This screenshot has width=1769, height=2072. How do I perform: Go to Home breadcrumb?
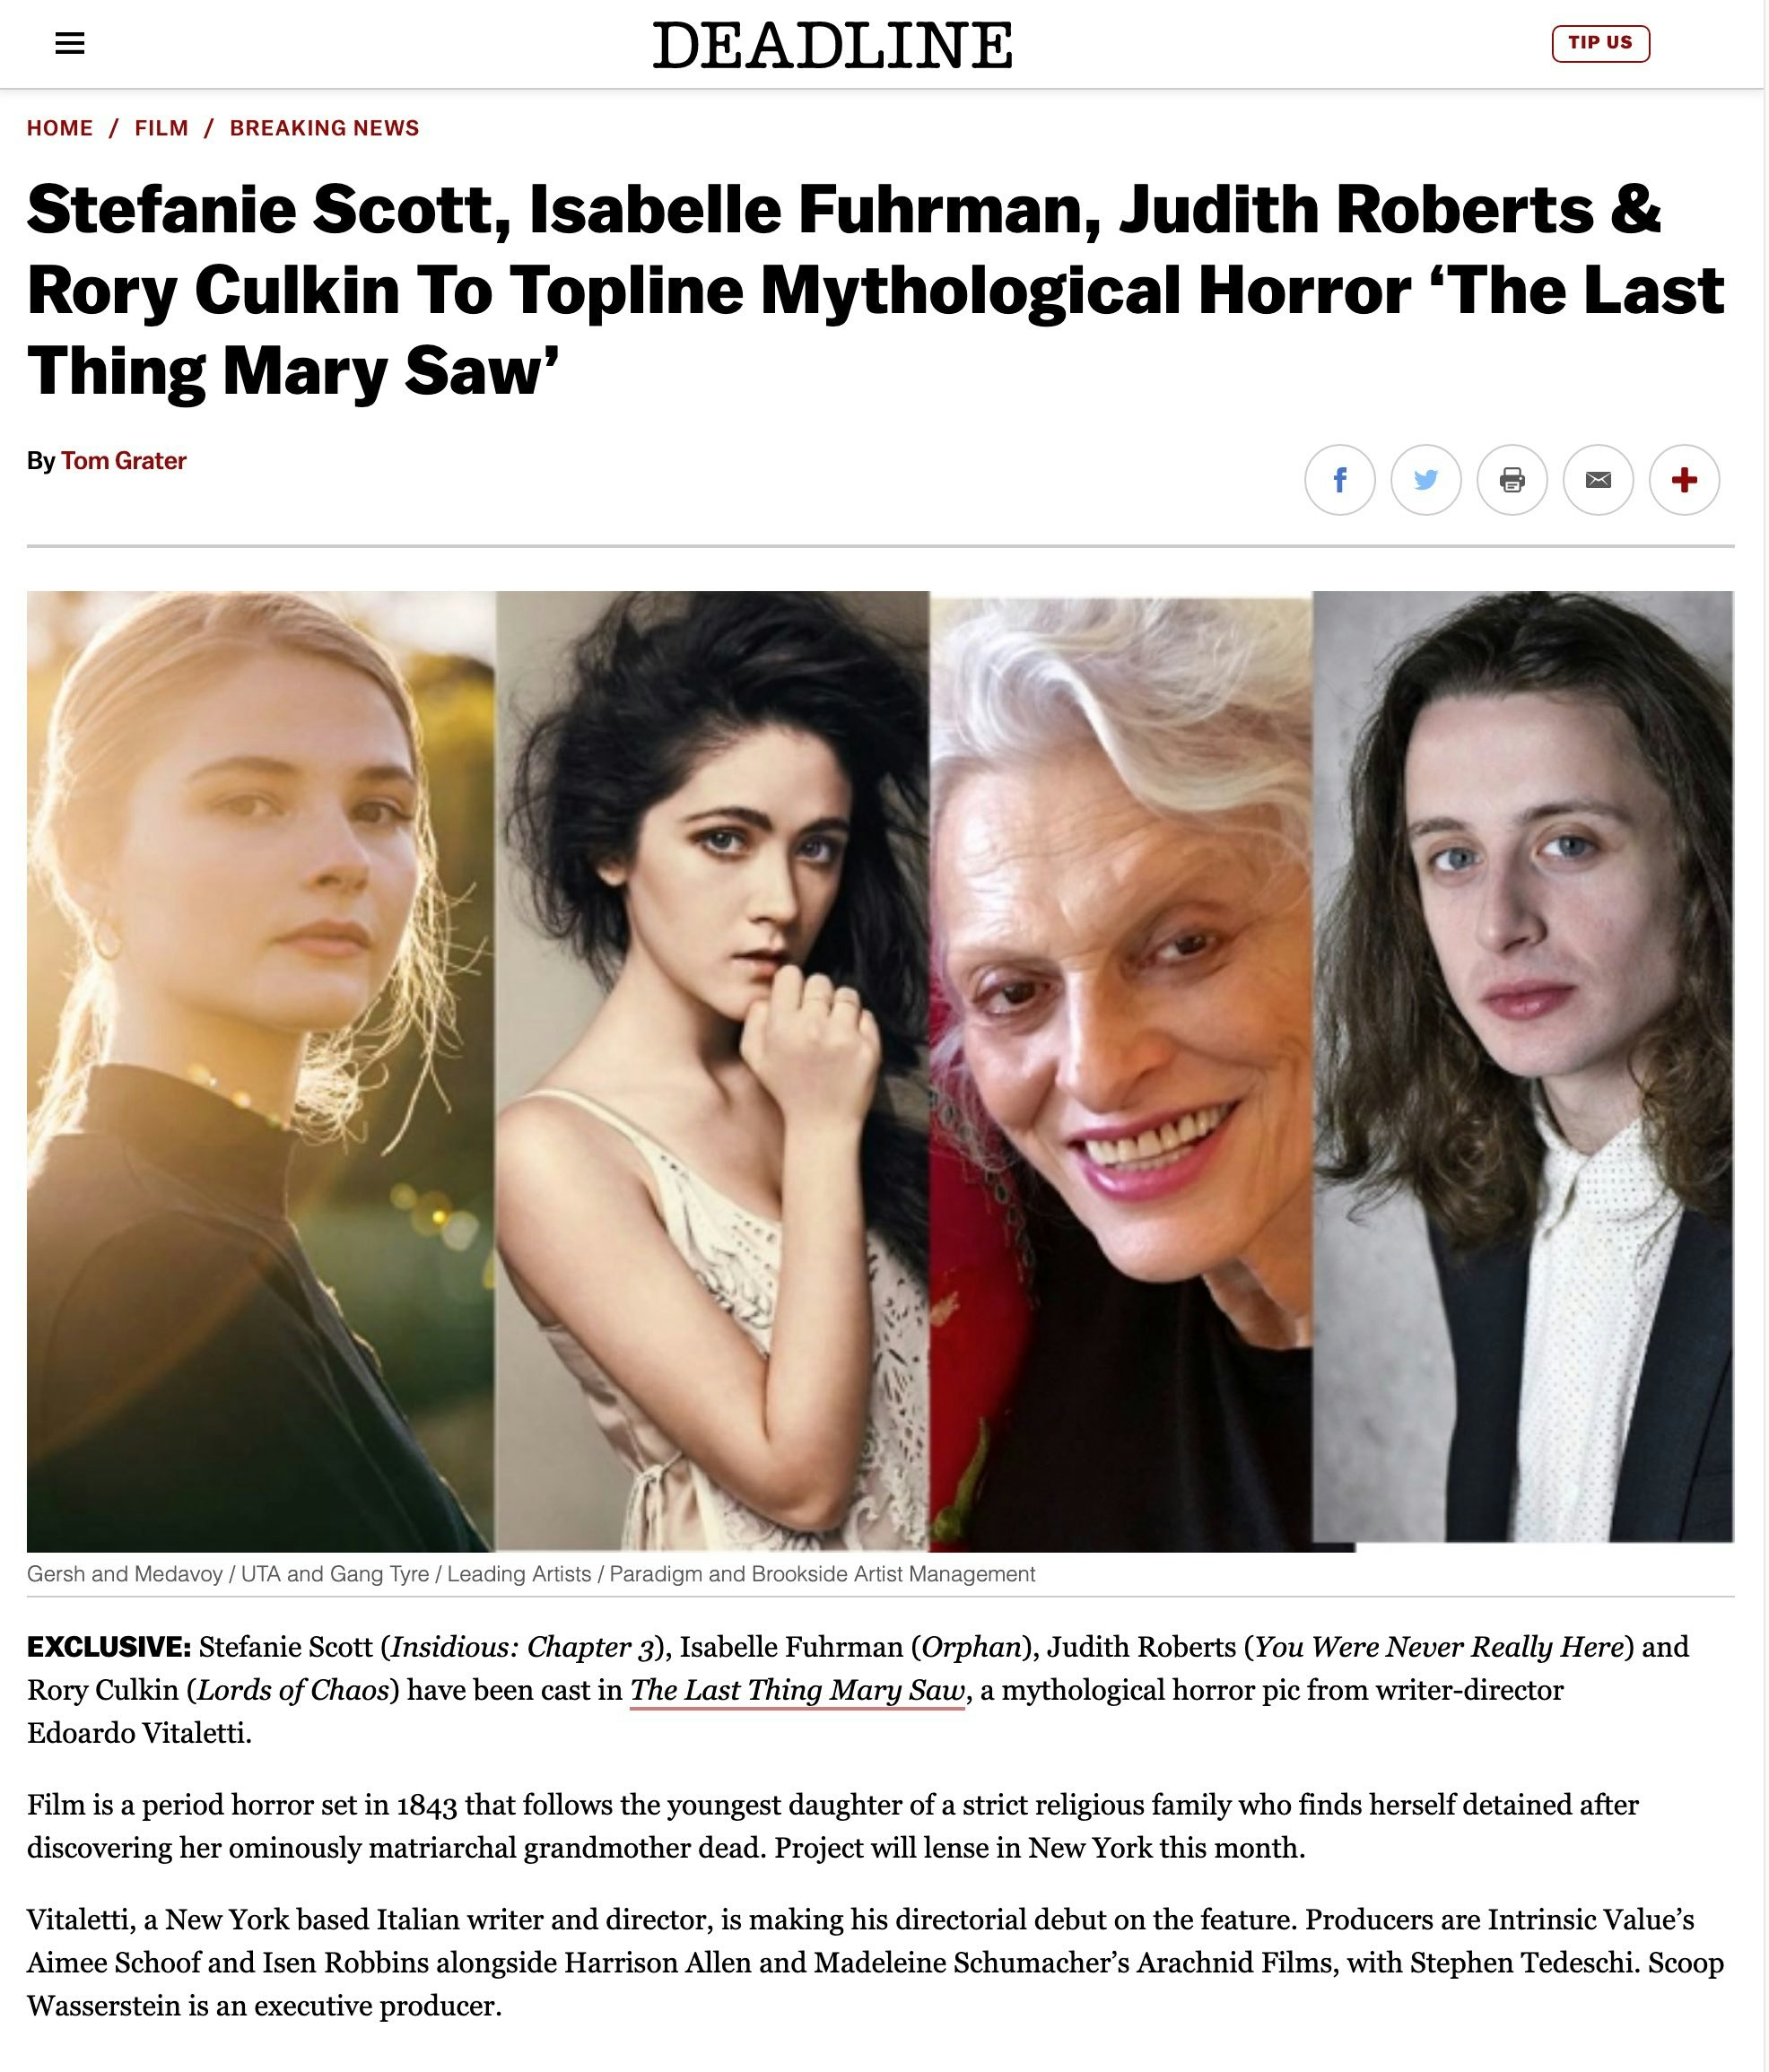point(60,128)
